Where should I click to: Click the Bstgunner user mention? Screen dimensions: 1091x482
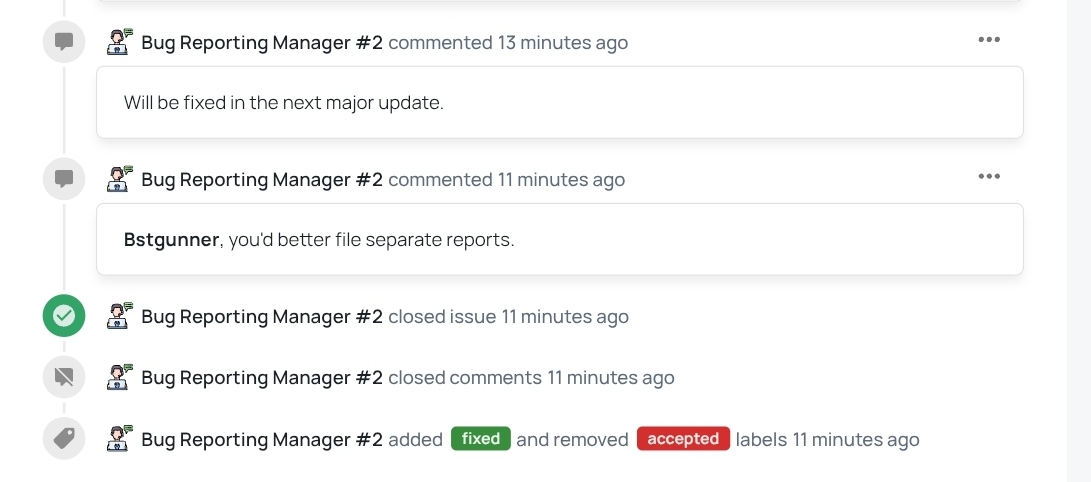pos(171,240)
